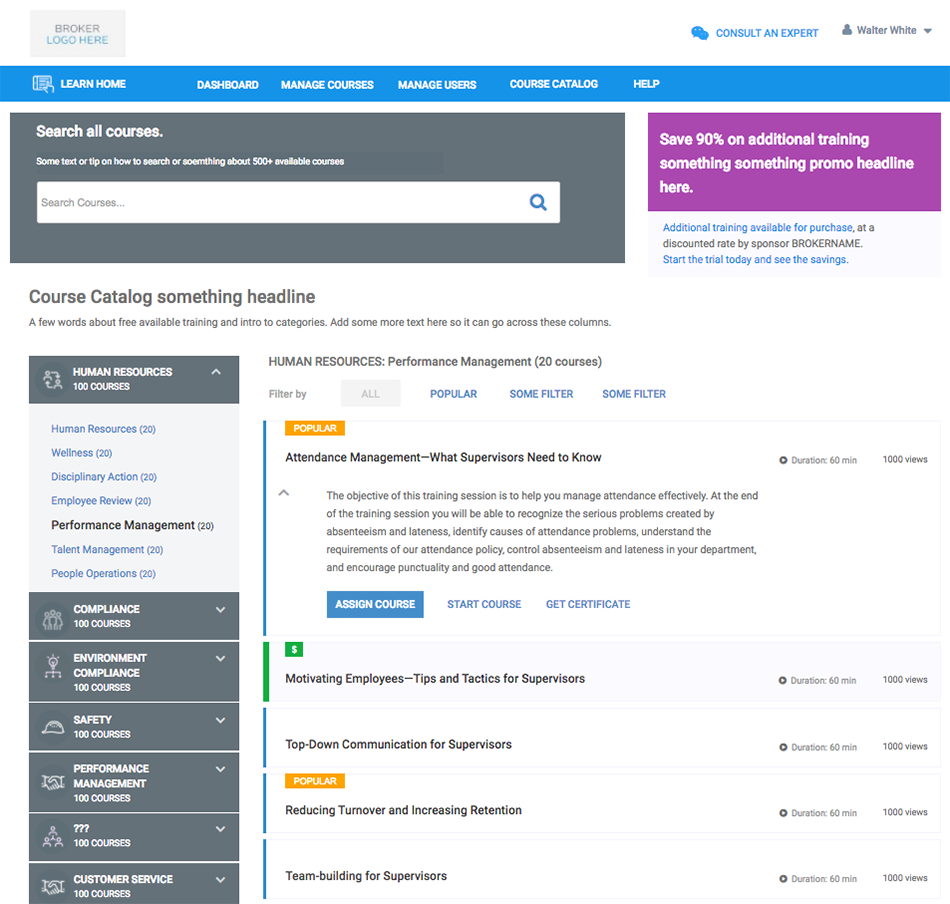This screenshot has width=950, height=904.
Task: Expand the Compliance category chevron
Action: (220, 609)
